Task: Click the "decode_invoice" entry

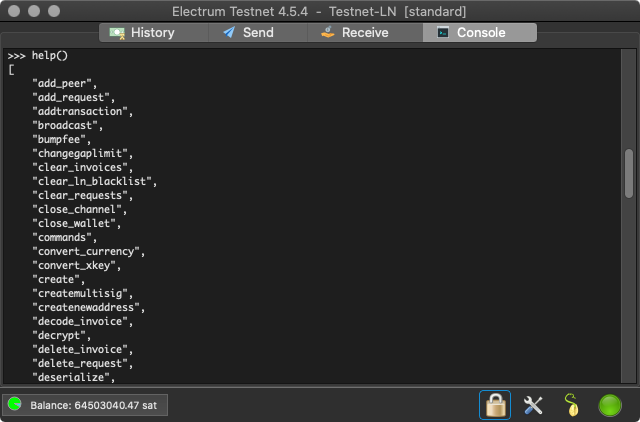Action: pos(82,322)
